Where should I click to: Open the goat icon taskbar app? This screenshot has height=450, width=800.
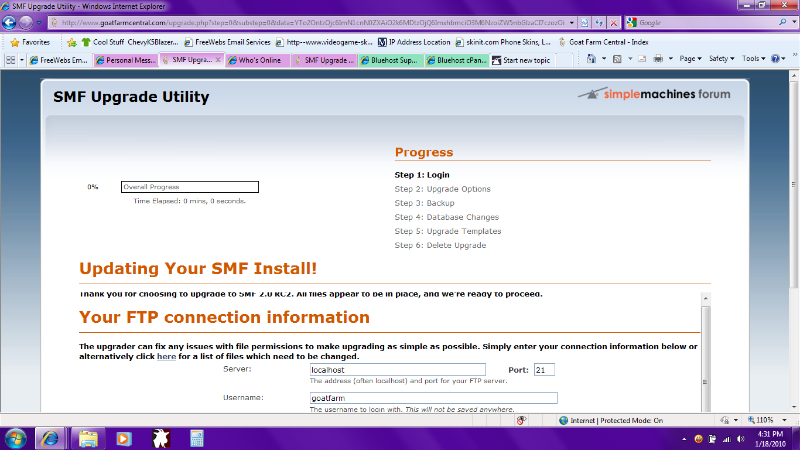click(x=161, y=439)
